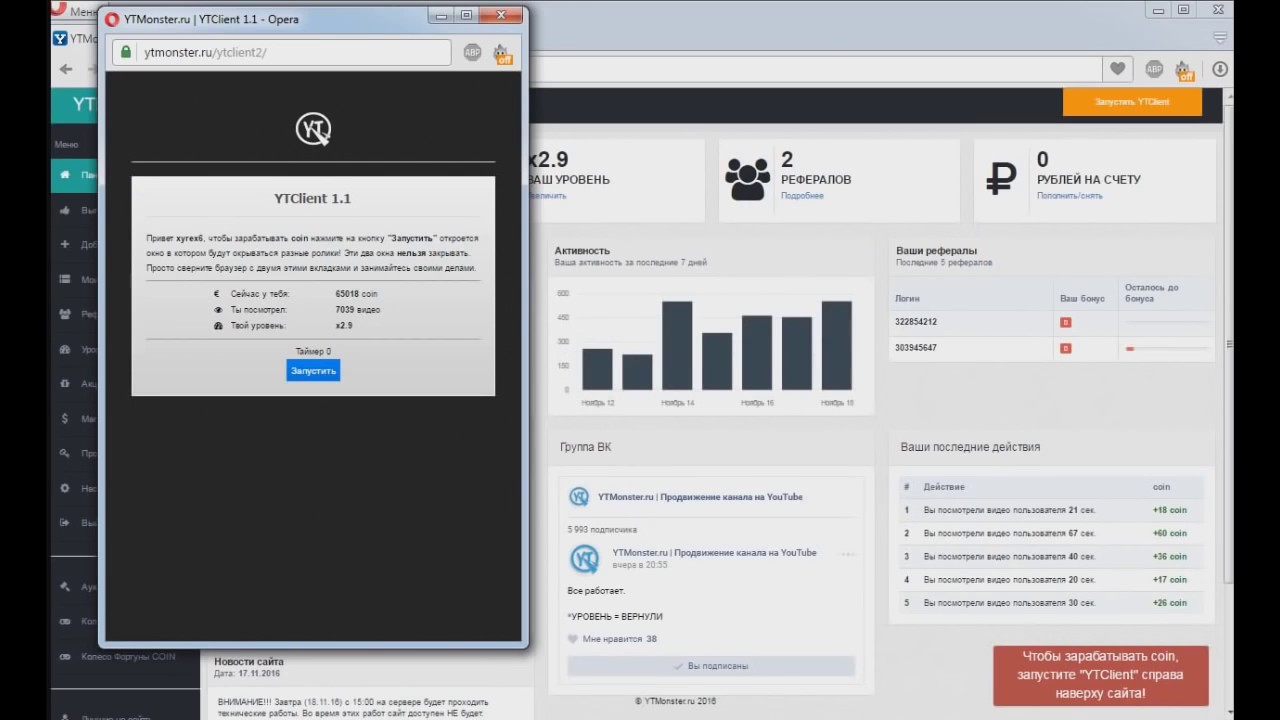Click the +26 coin action row
Screen dimensions: 1280x720
click(x=1049, y=603)
